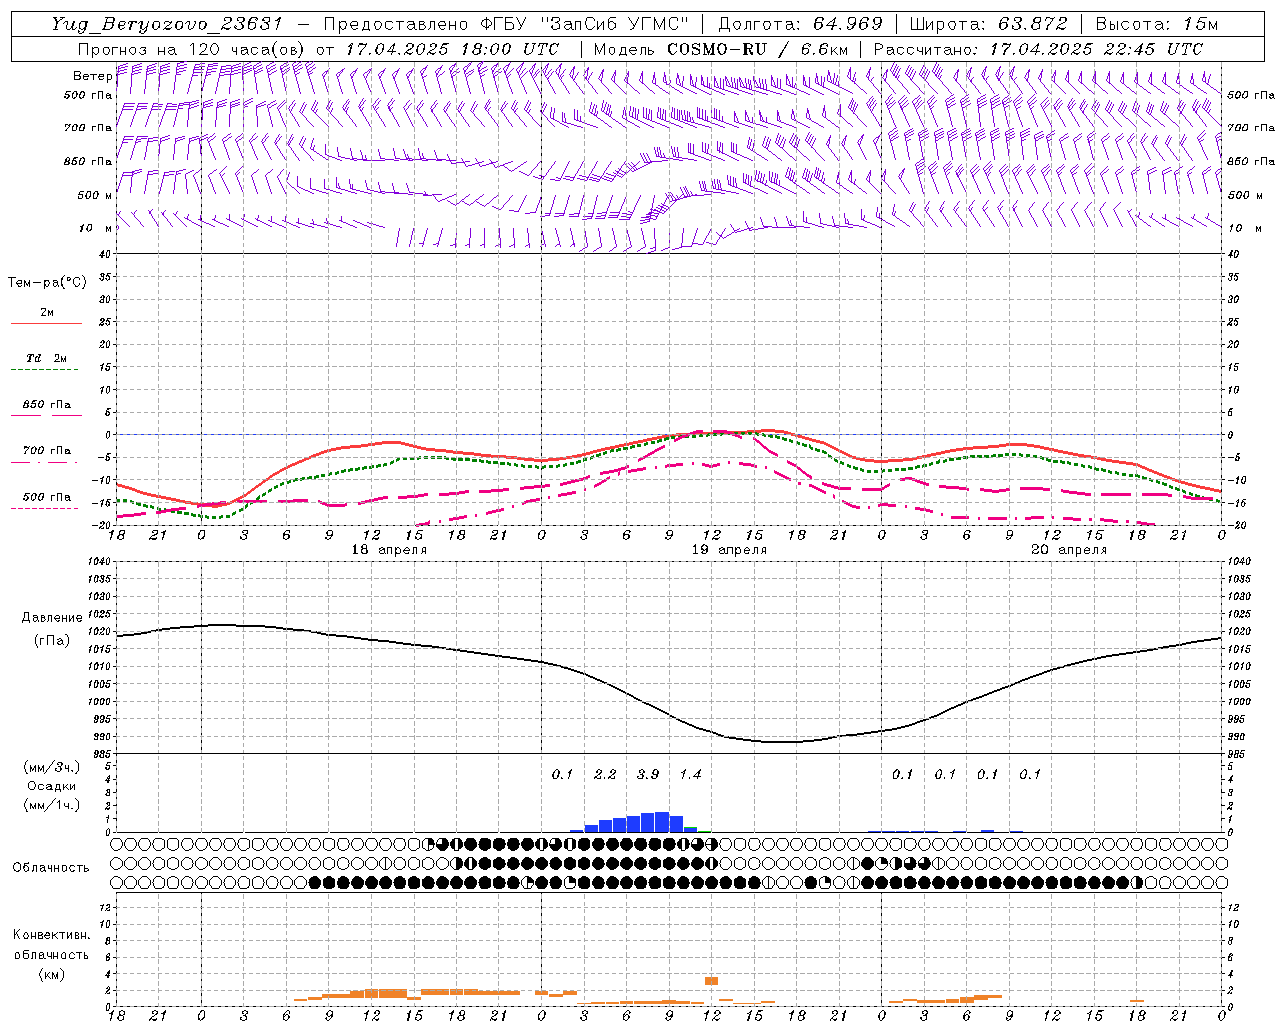The image size is (1280, 1024).
Task: Click the forecast length Прогноз на 120 часа(ов)
Action: click(x=191, y=49)
